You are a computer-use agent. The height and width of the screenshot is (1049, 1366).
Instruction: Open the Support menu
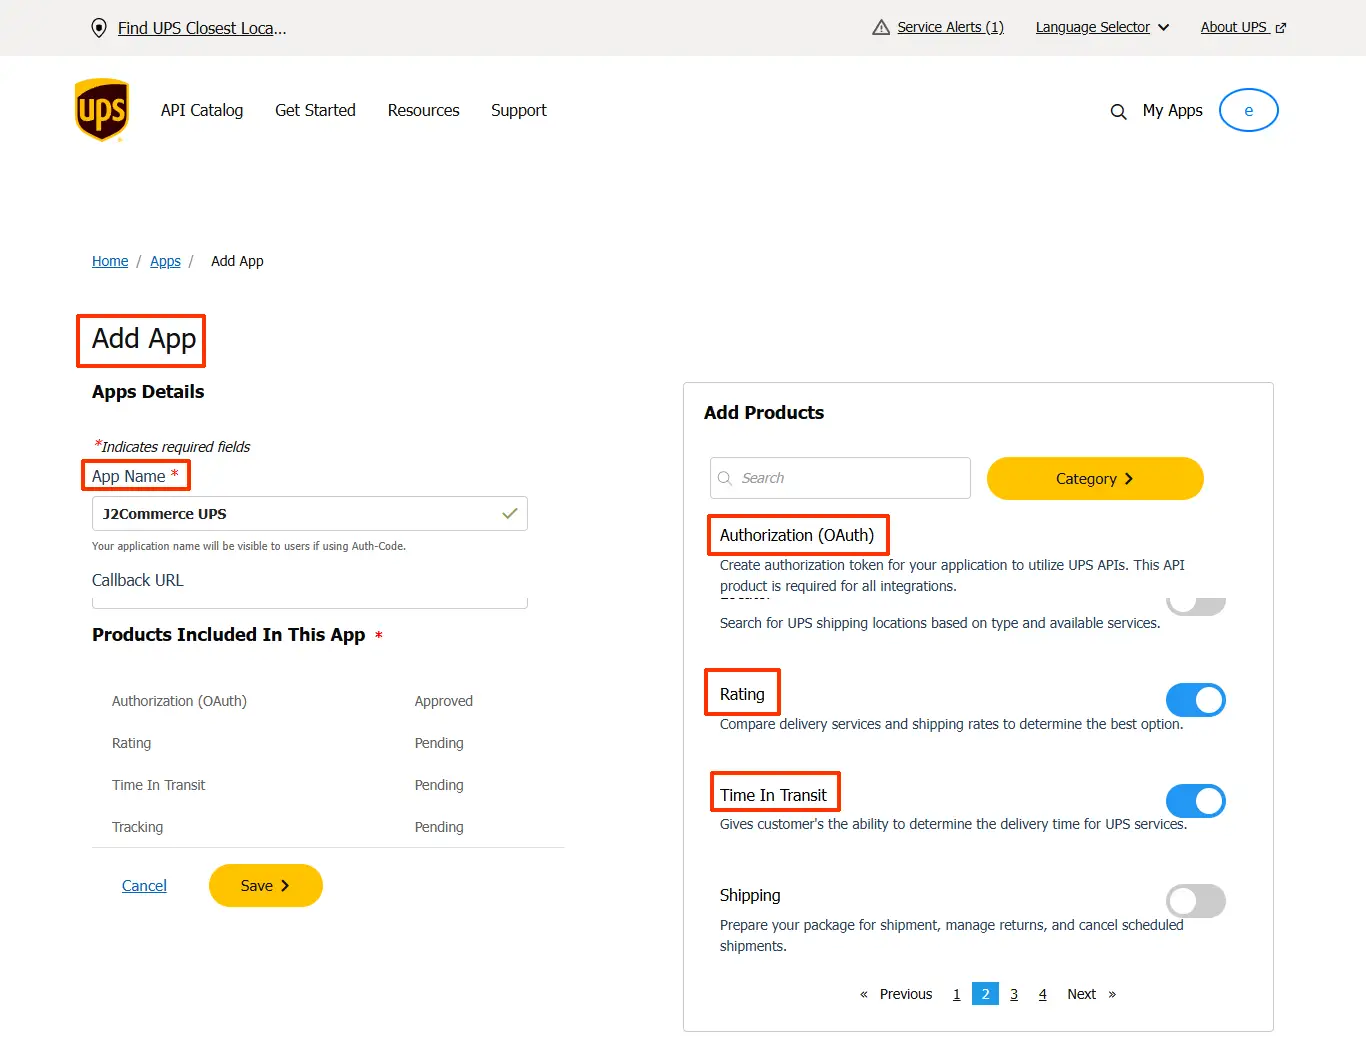point(518,110)
